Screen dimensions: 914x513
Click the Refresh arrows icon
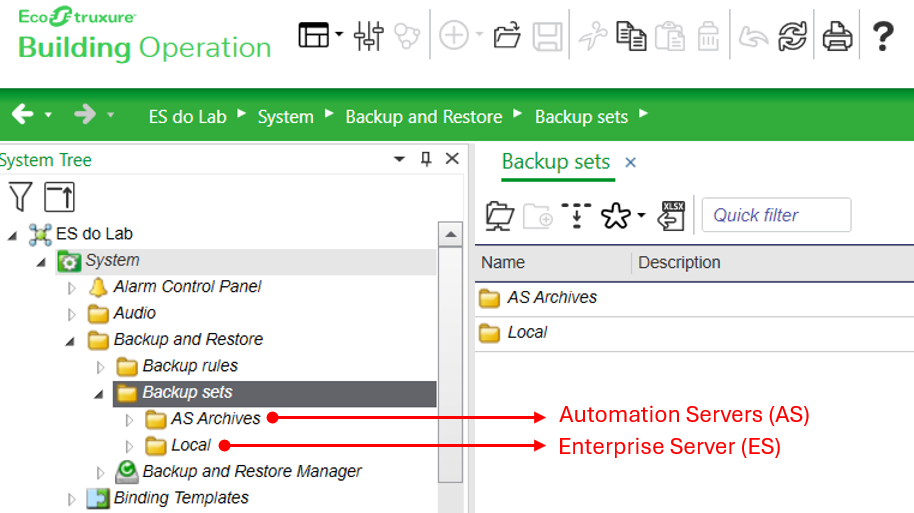[x=792, y=36]
